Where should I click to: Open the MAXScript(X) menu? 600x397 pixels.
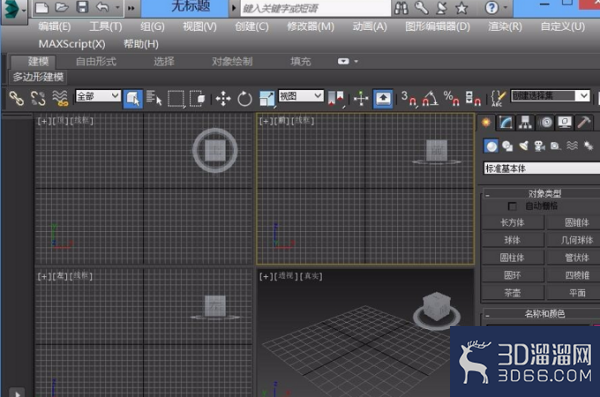pyautogui.click(x=72, y=44)
